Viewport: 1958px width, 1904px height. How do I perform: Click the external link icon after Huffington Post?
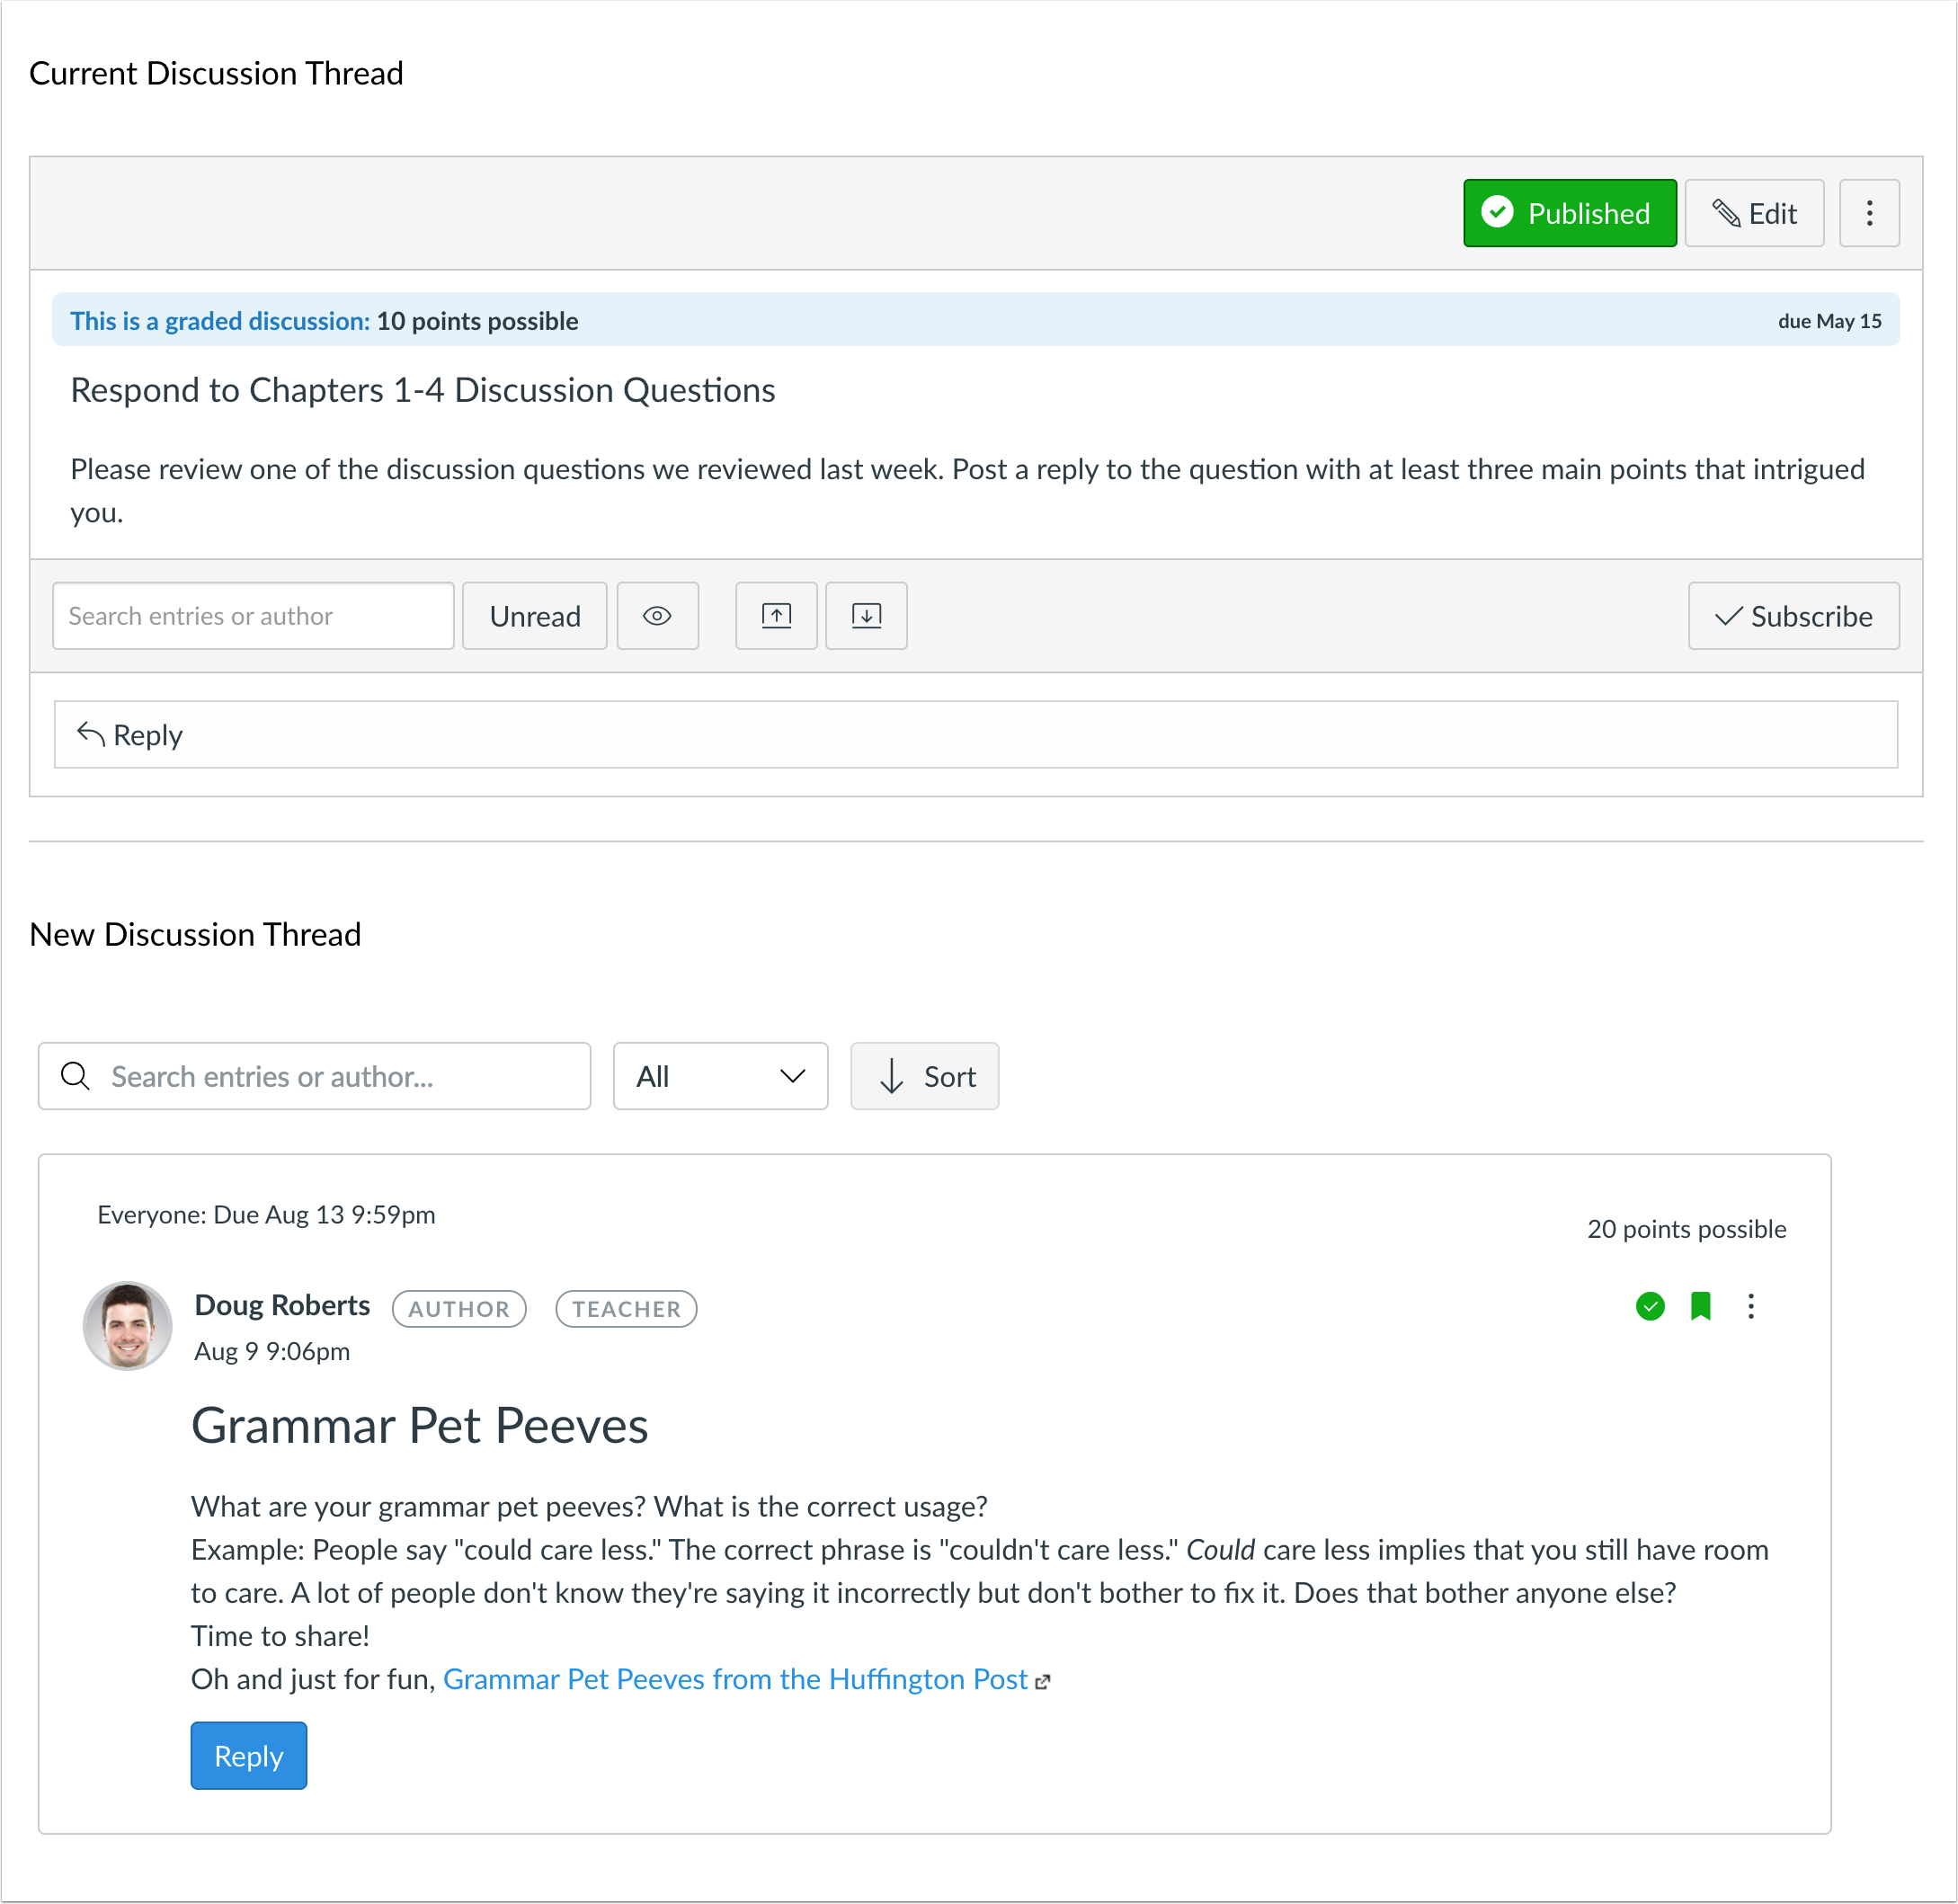click(1042, 1682)
